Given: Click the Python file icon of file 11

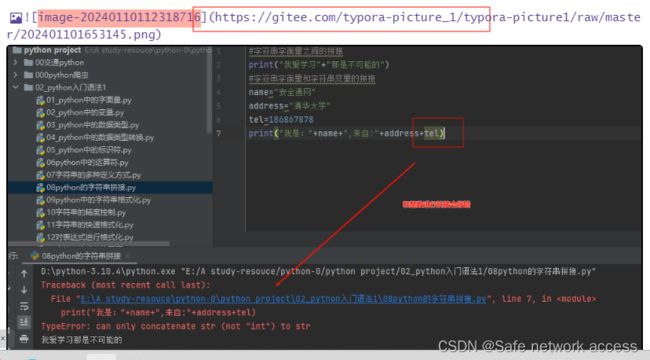Looking at the screenshot, I should [40, 225].
